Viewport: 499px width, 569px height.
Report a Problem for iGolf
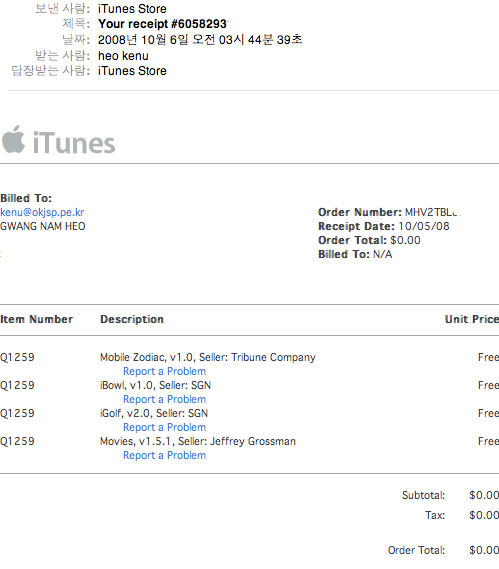(x=164, y=427)
